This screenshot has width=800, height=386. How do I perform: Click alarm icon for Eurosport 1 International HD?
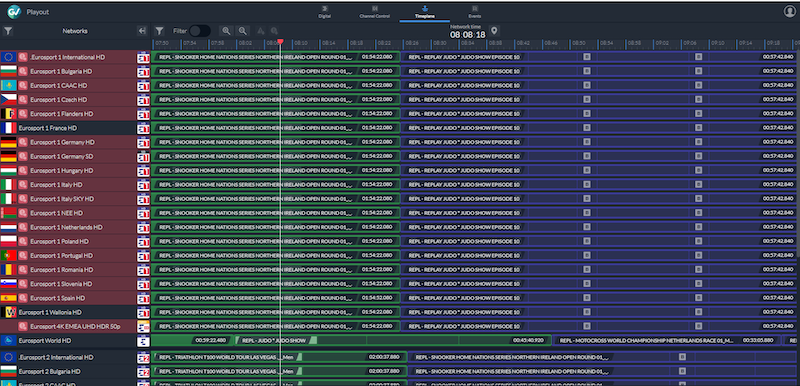click(22, 57)
